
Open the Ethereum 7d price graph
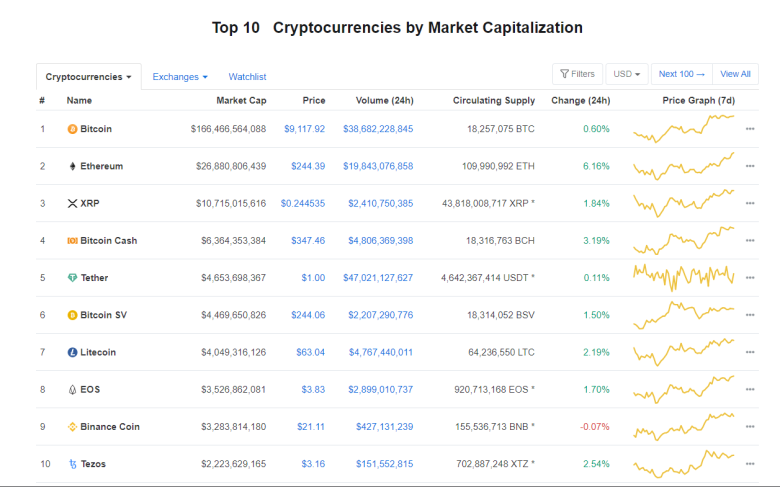tap(683, 166)
